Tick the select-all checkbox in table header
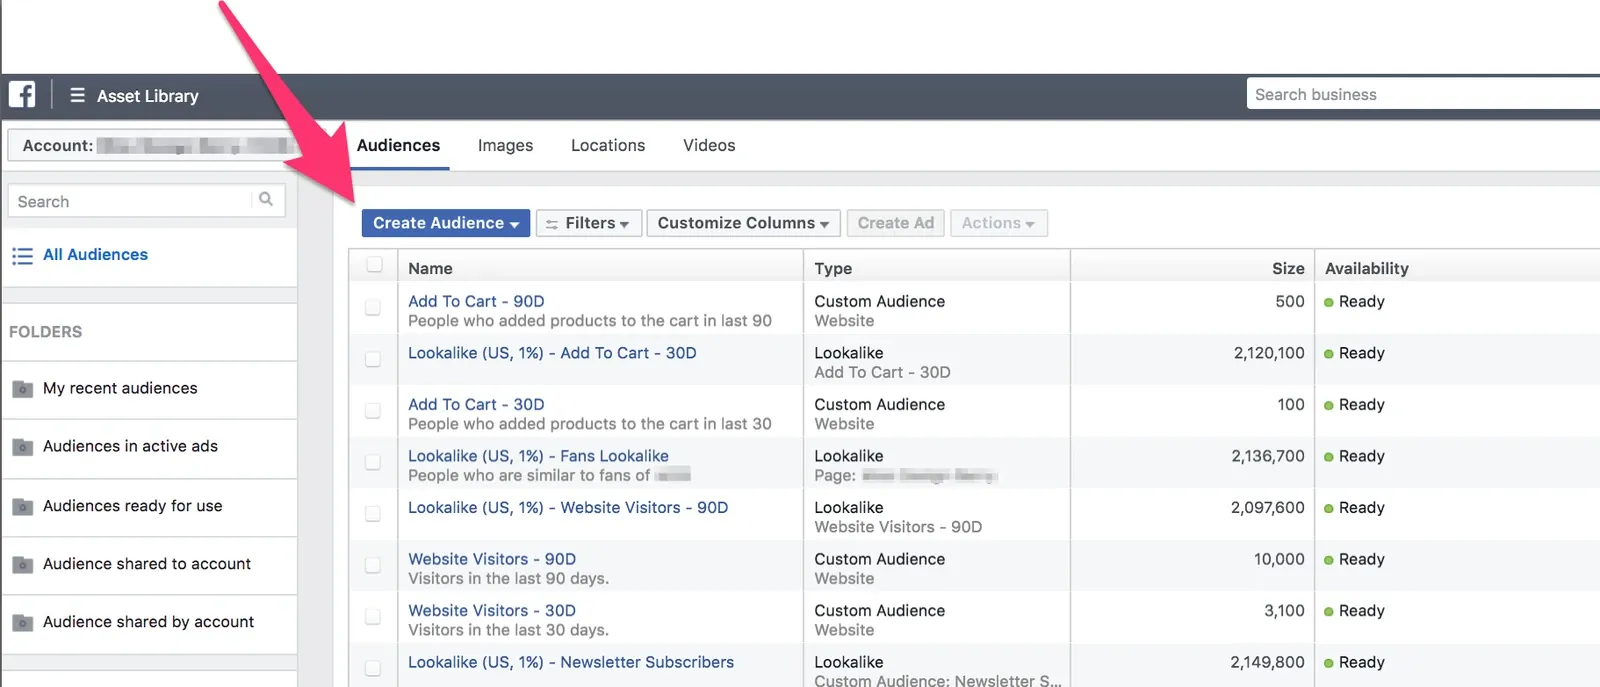1600x687 pixels. [x=374, y=265]
